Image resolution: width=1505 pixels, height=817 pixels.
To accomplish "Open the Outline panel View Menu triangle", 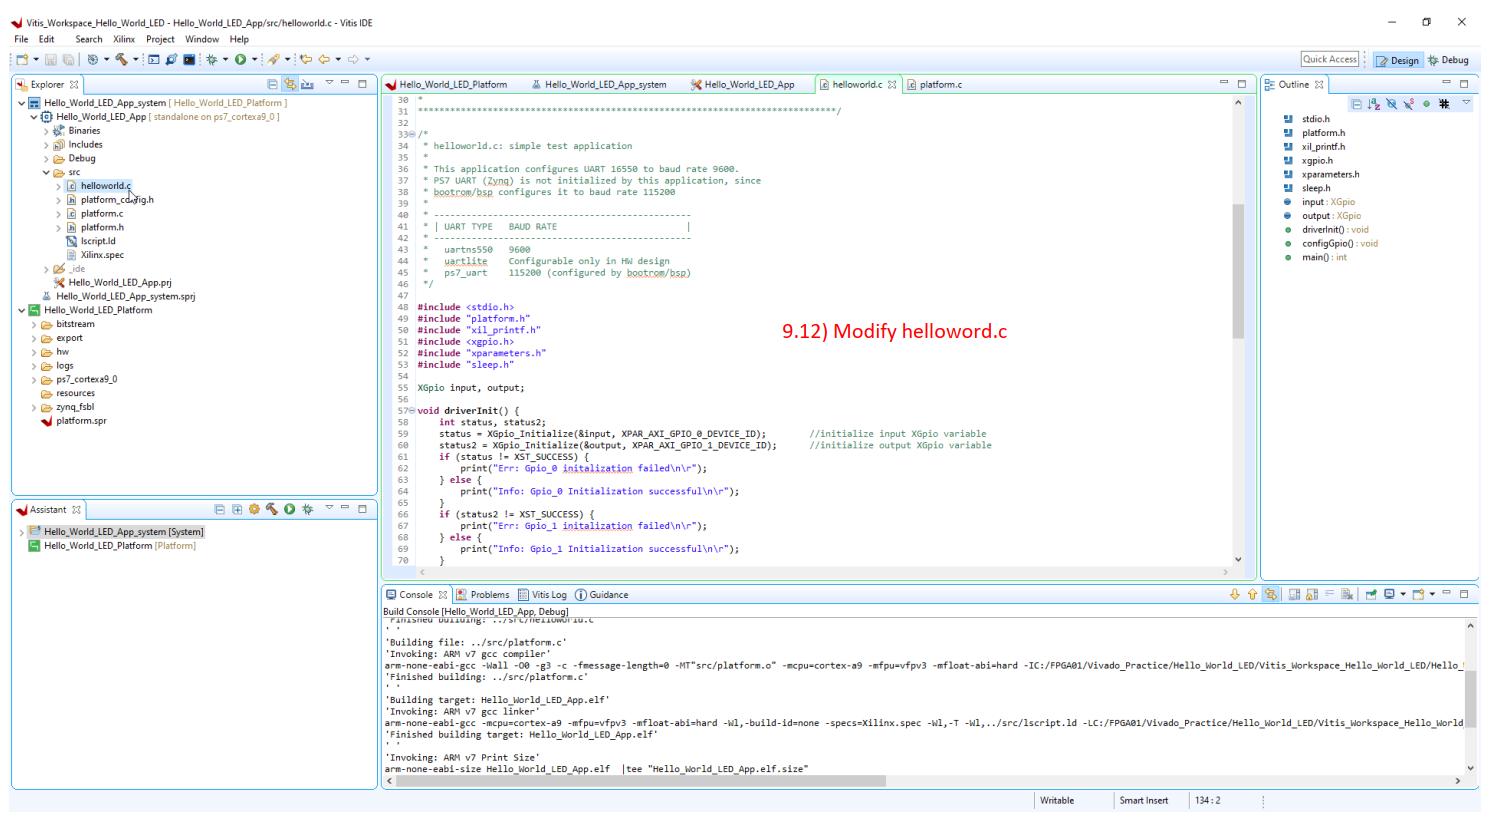I will (x=1466, y=103).
